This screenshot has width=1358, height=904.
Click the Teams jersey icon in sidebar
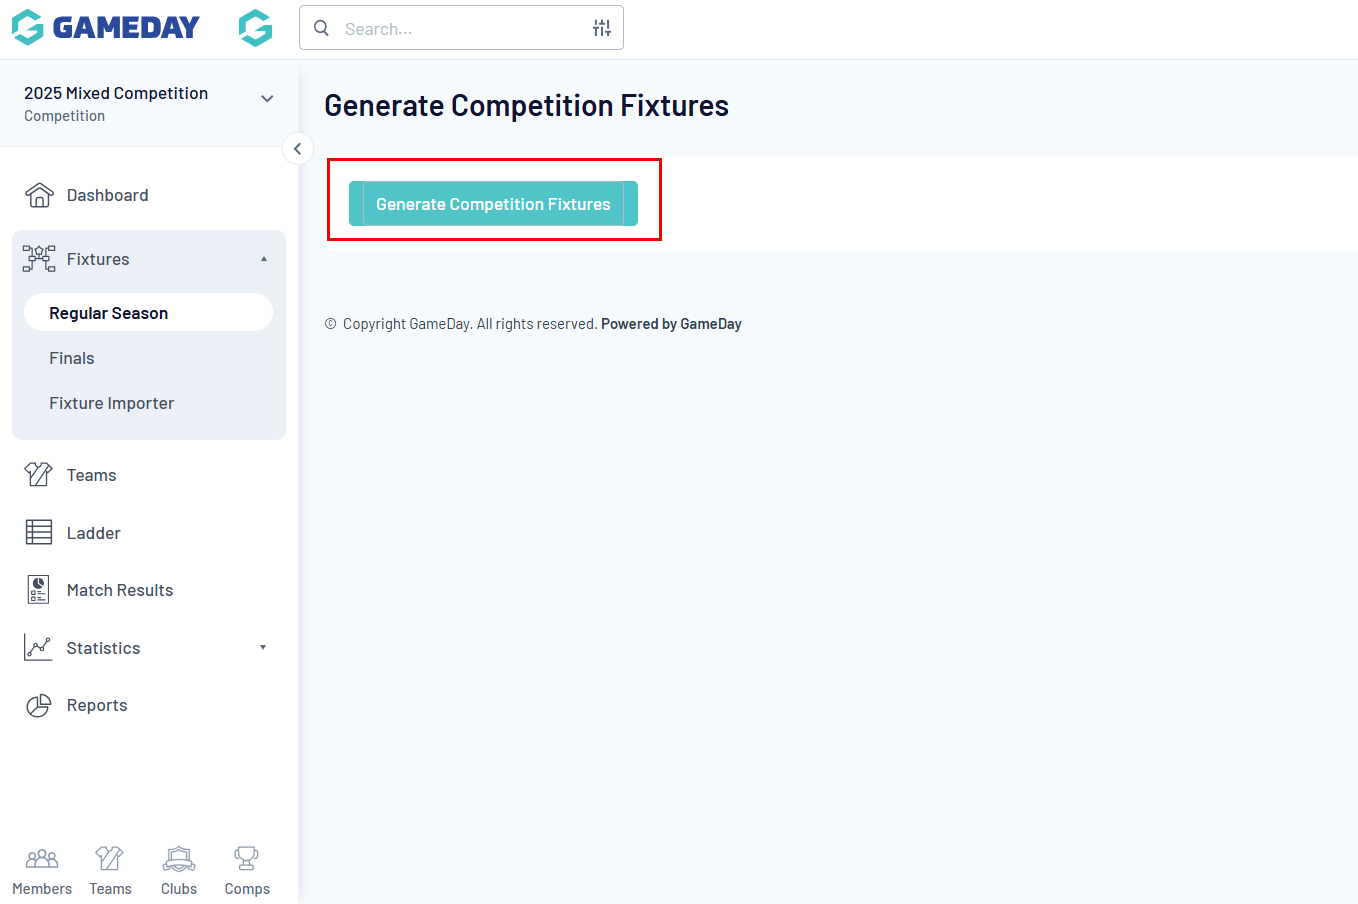39,475
